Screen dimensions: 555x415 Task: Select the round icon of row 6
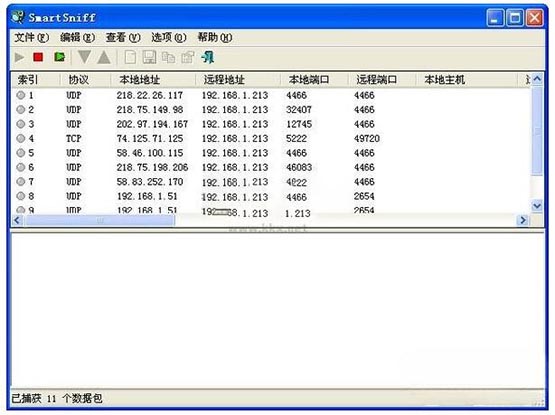point(21,167)
